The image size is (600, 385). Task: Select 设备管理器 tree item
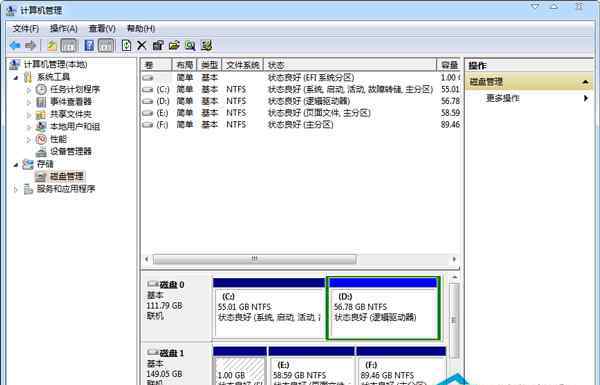pos(71,152)
